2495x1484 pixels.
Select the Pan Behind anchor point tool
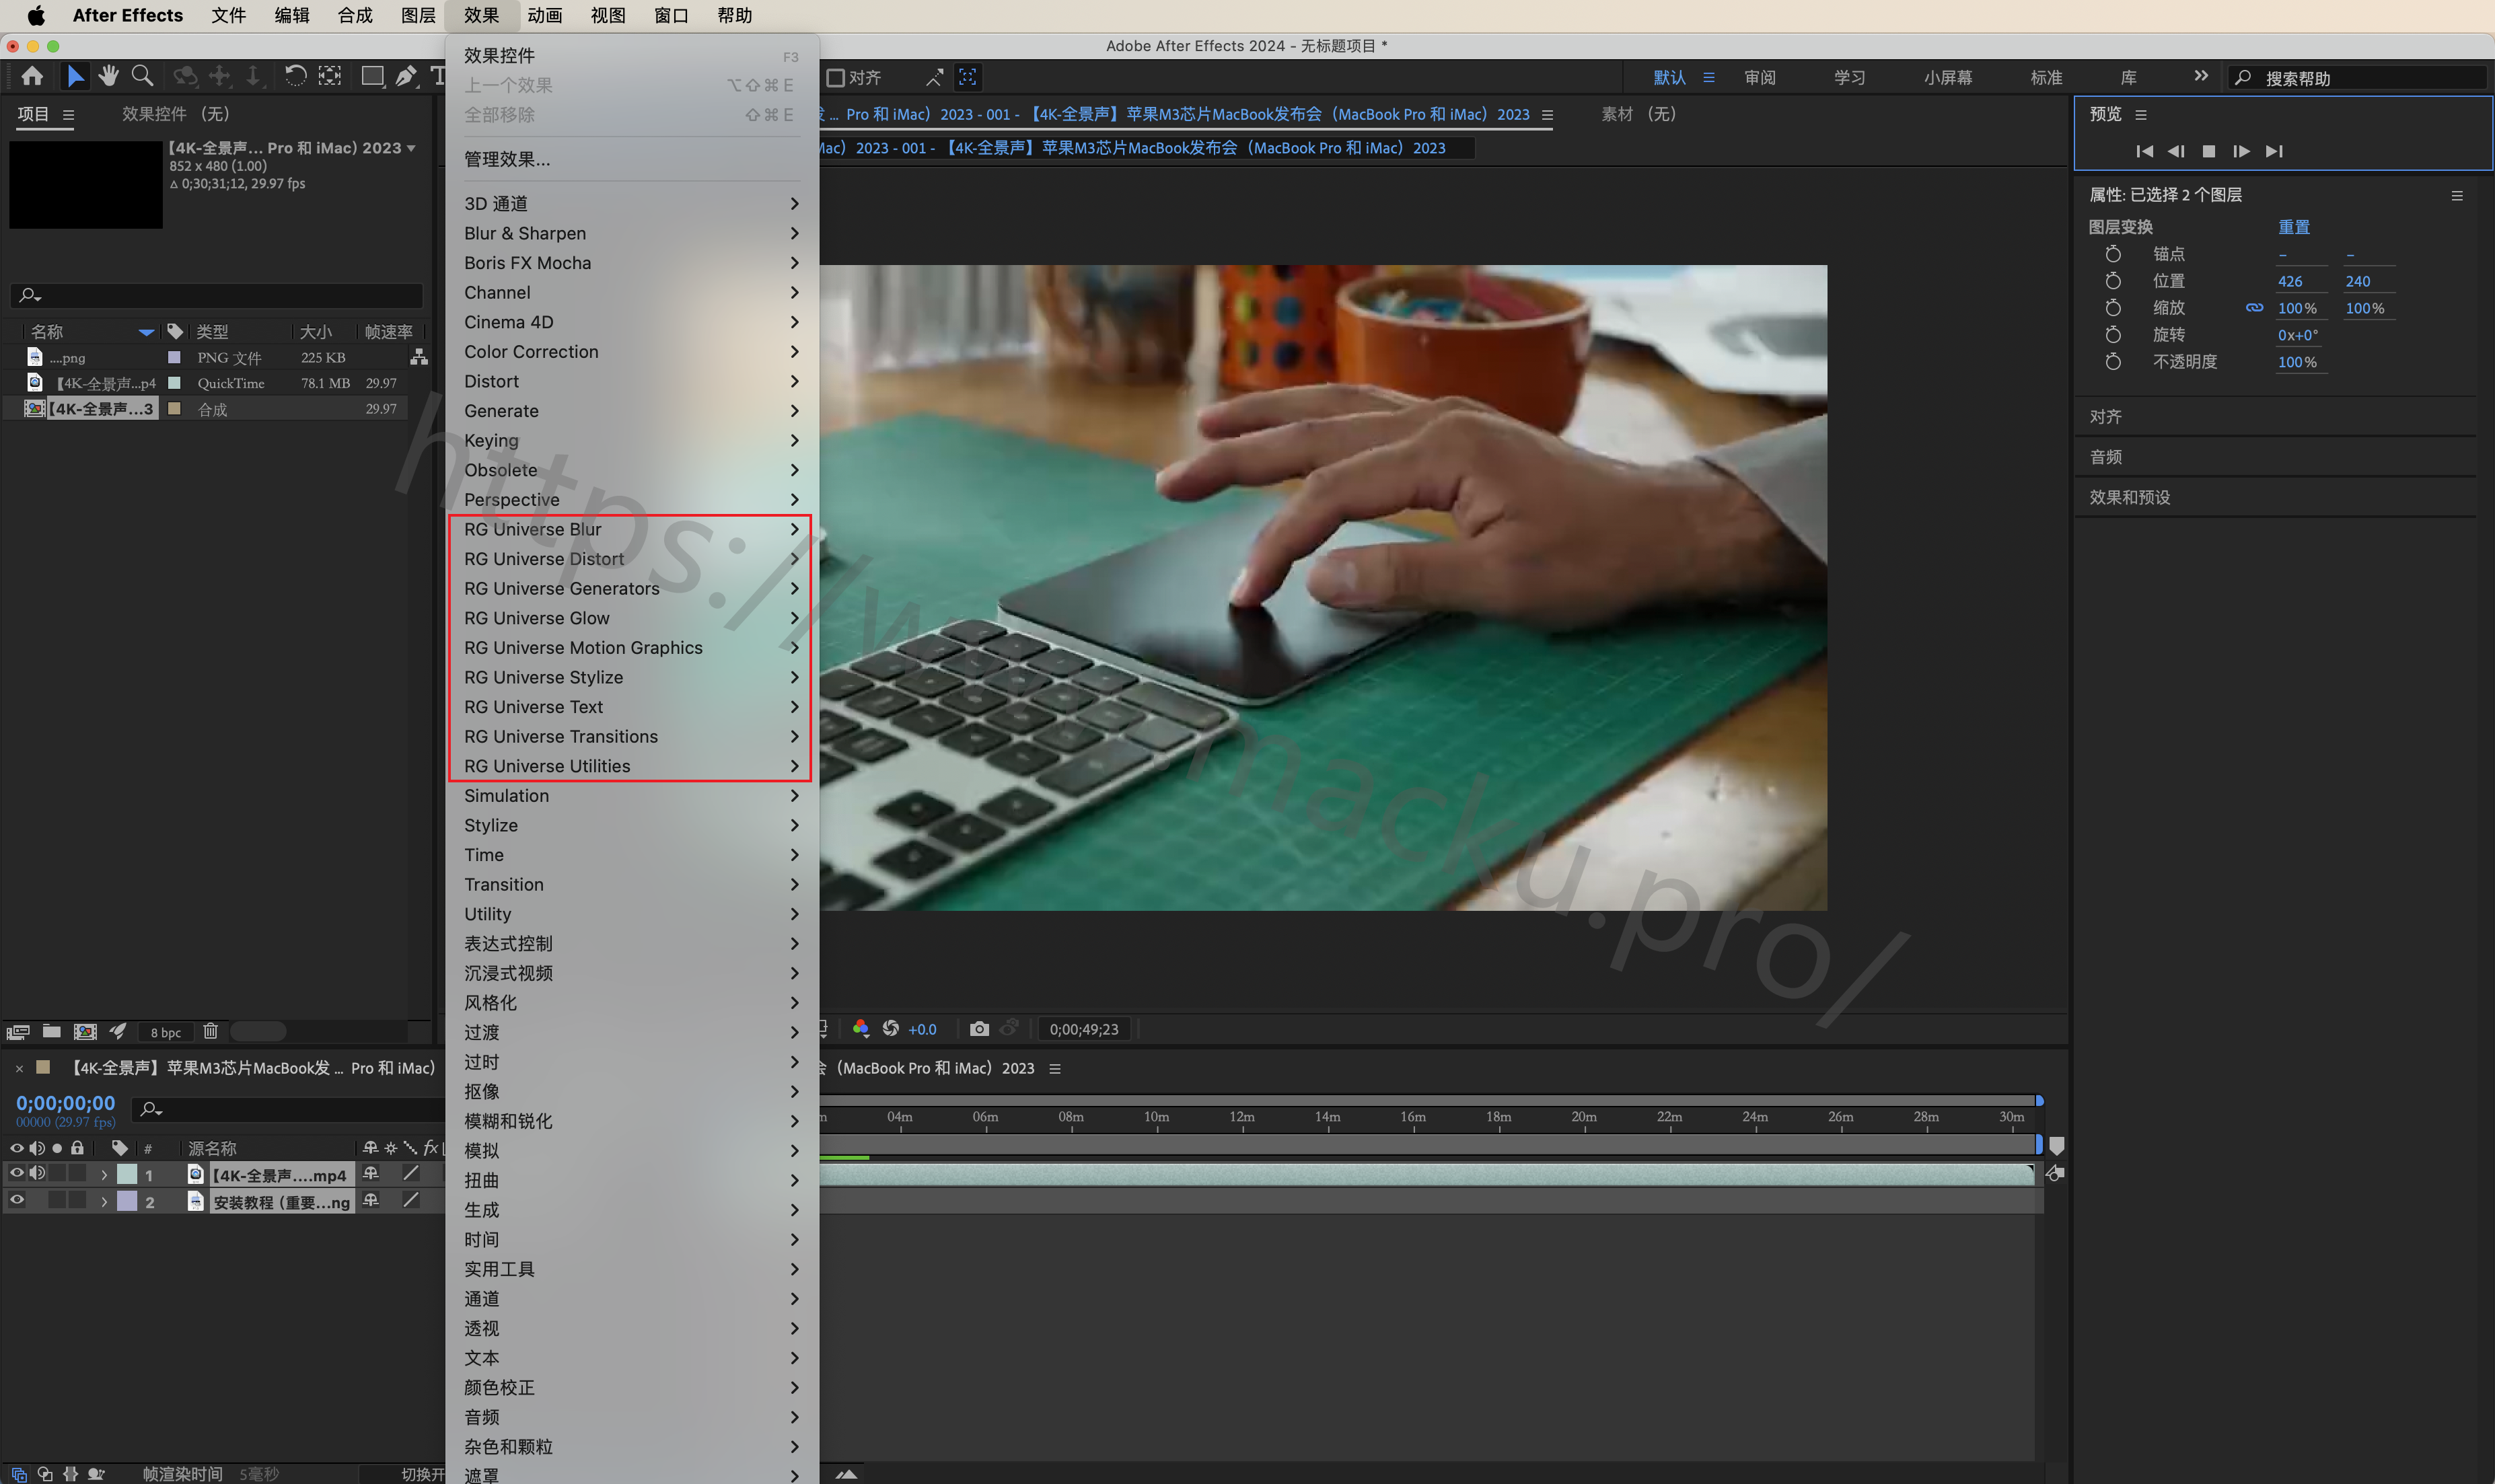pos(330,76)
